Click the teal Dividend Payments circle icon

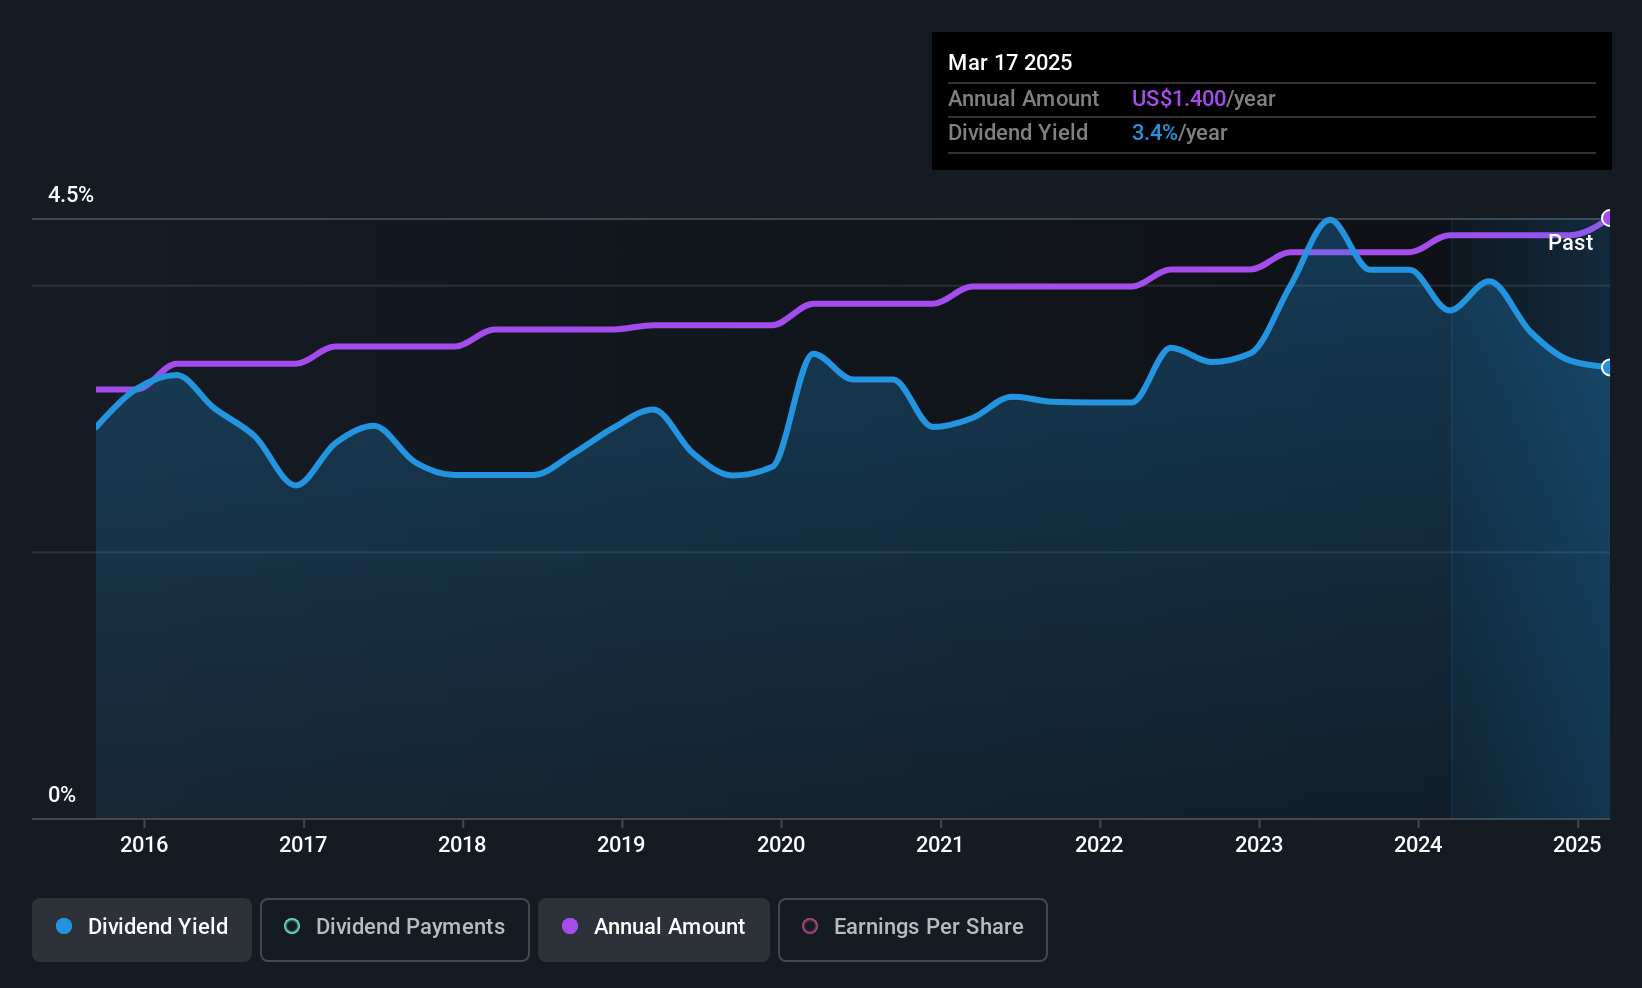point(291,927)
